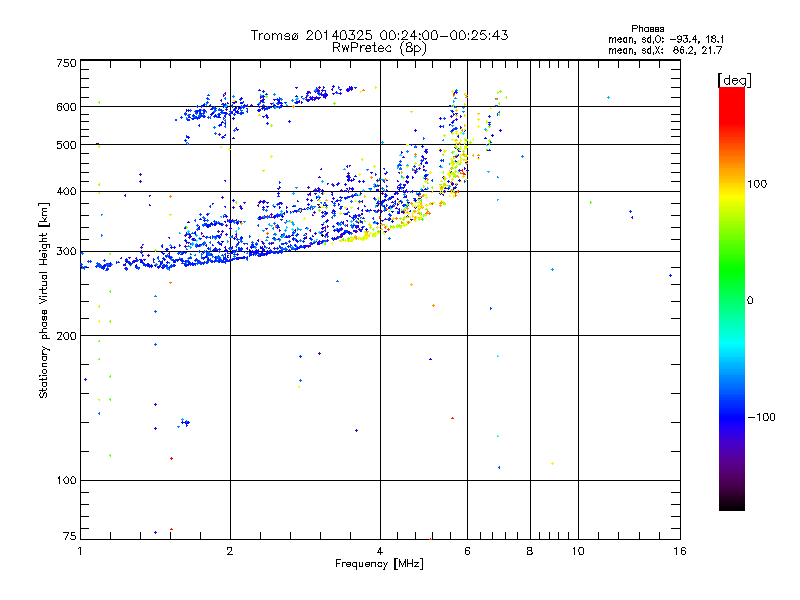This screenshot has width=800, height=600.
Task: Click the Phases header label
Action: click(647, 29)
